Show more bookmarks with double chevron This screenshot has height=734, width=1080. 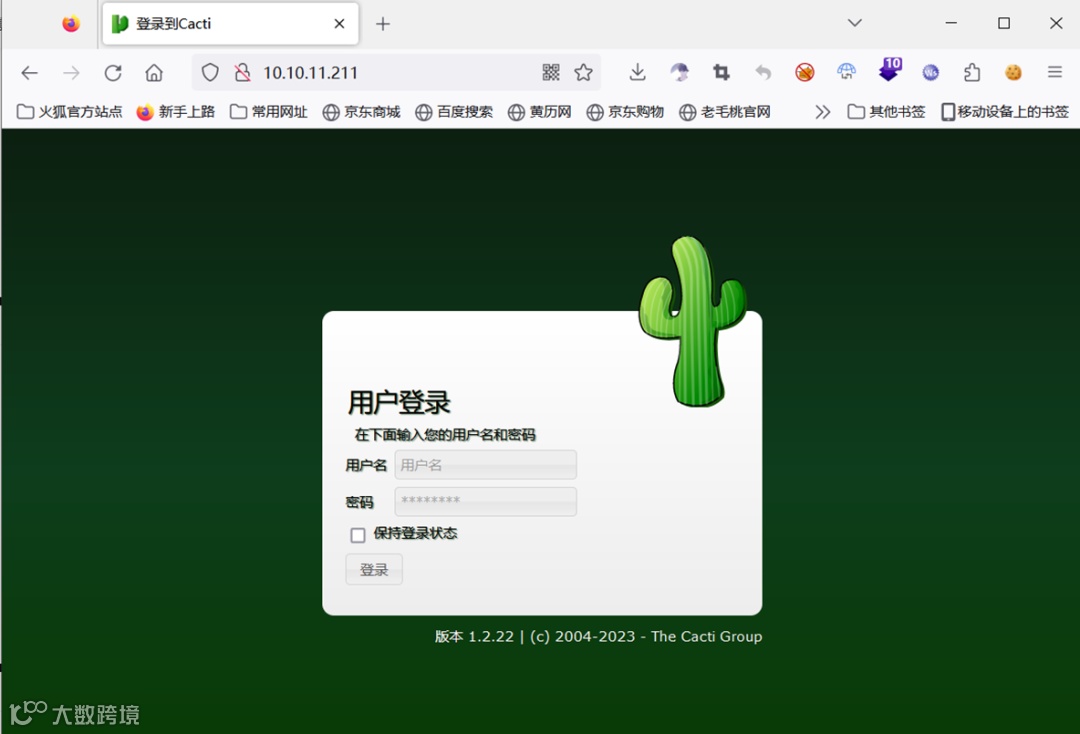coord(822,112)
